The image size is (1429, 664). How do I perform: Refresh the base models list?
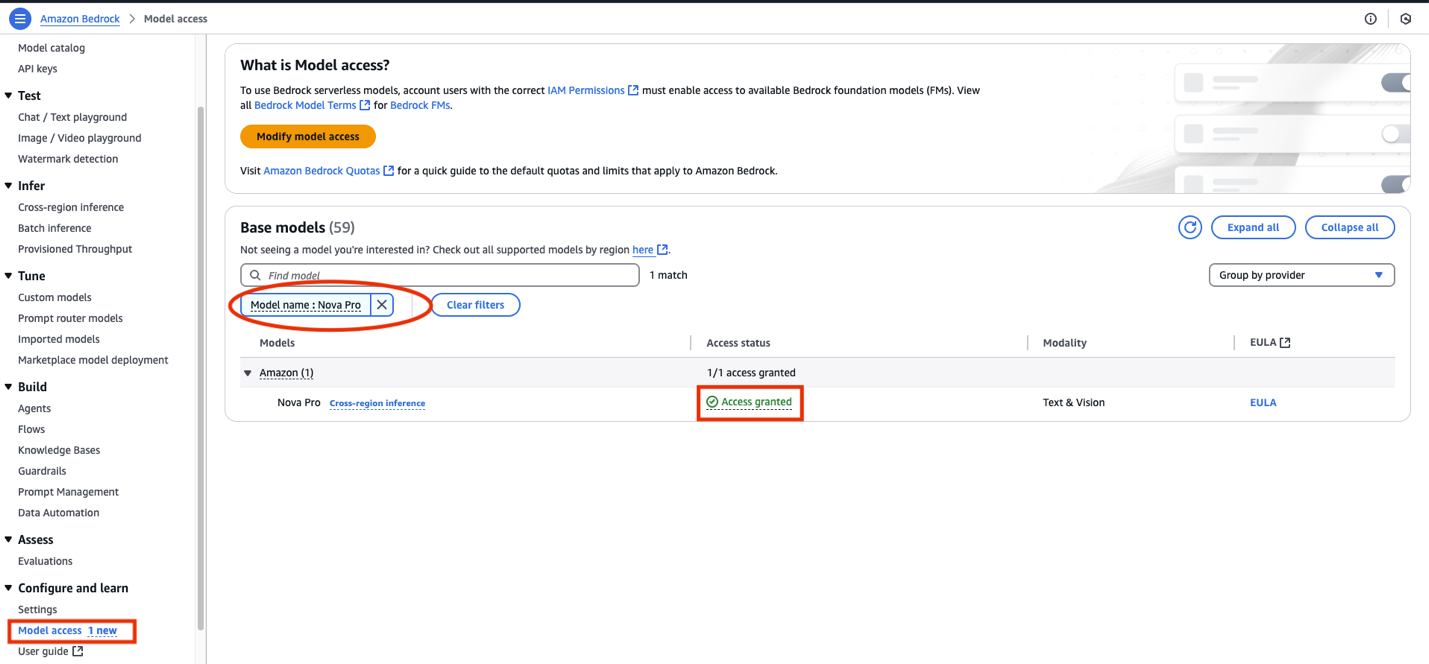[x=1189, y=228]
